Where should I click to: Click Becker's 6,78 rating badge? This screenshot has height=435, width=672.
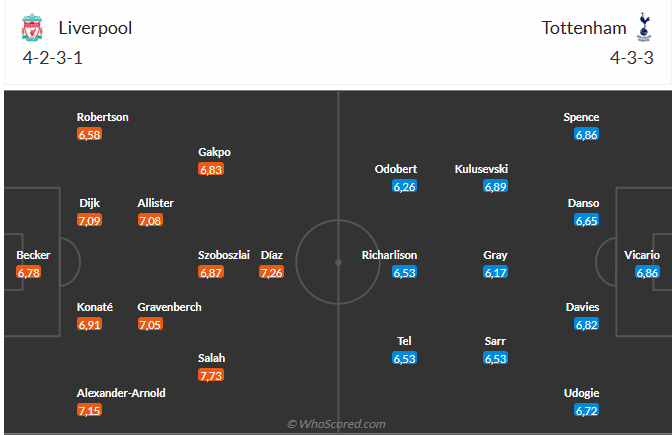point(29,272)
